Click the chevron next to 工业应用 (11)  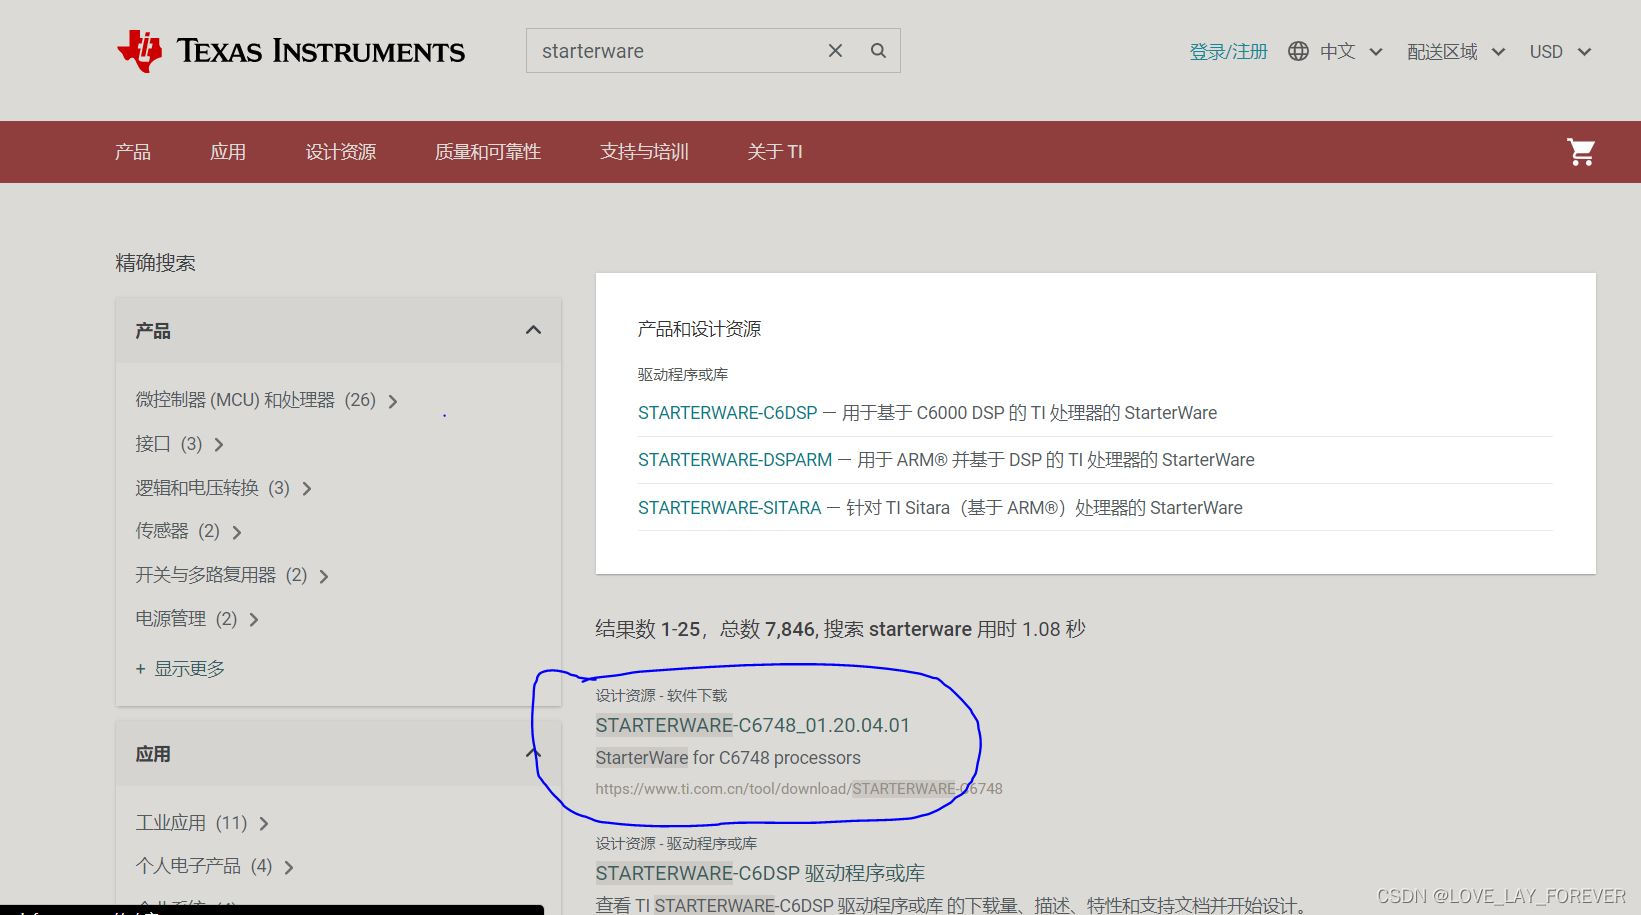[264, 824]
